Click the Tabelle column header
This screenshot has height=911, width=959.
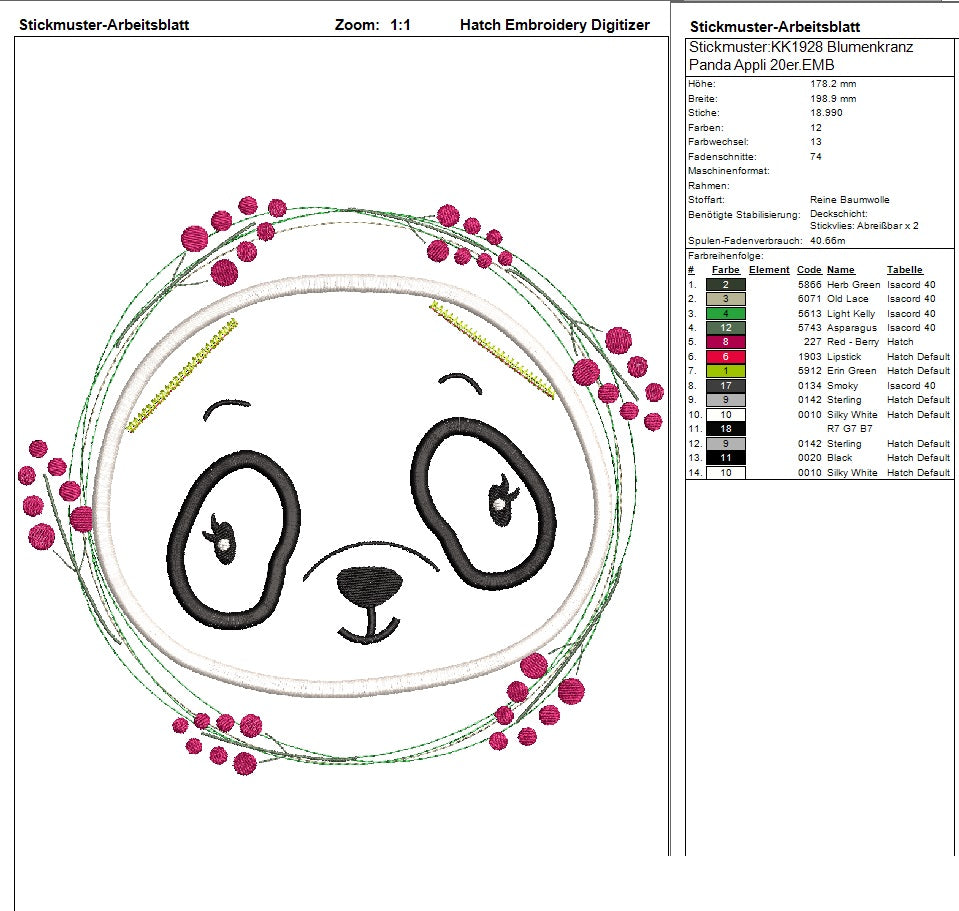[x=904, y=270]
